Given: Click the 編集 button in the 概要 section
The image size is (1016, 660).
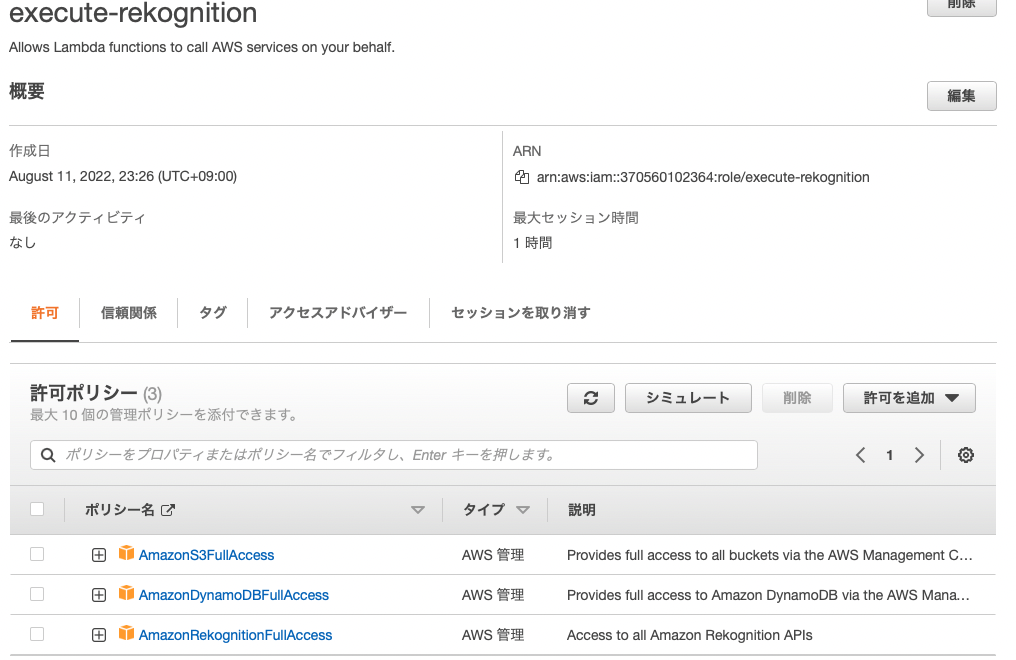Looking at the screenshot, I should (962, 96).
